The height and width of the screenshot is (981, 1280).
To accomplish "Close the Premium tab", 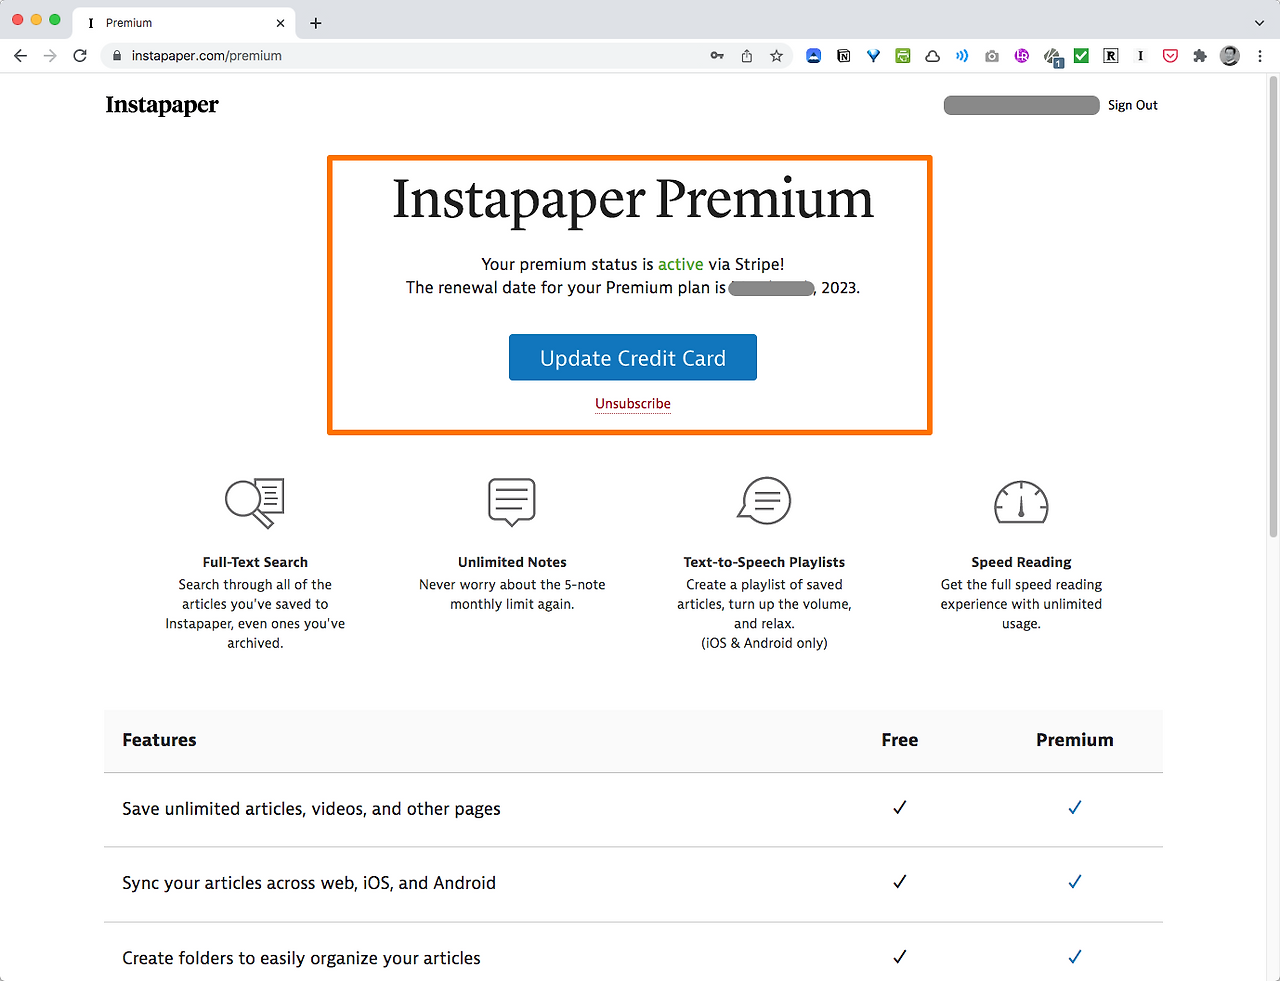I will click(x=280, y=23).
